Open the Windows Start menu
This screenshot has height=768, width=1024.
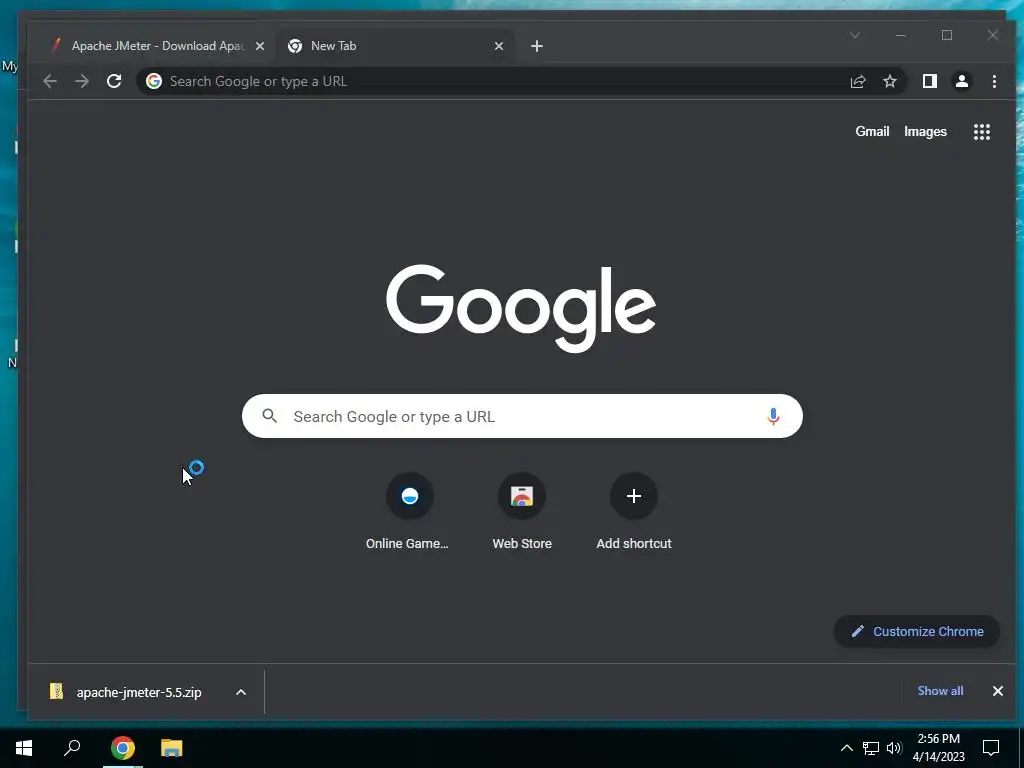pyautogui.click(x=24, y=748)
